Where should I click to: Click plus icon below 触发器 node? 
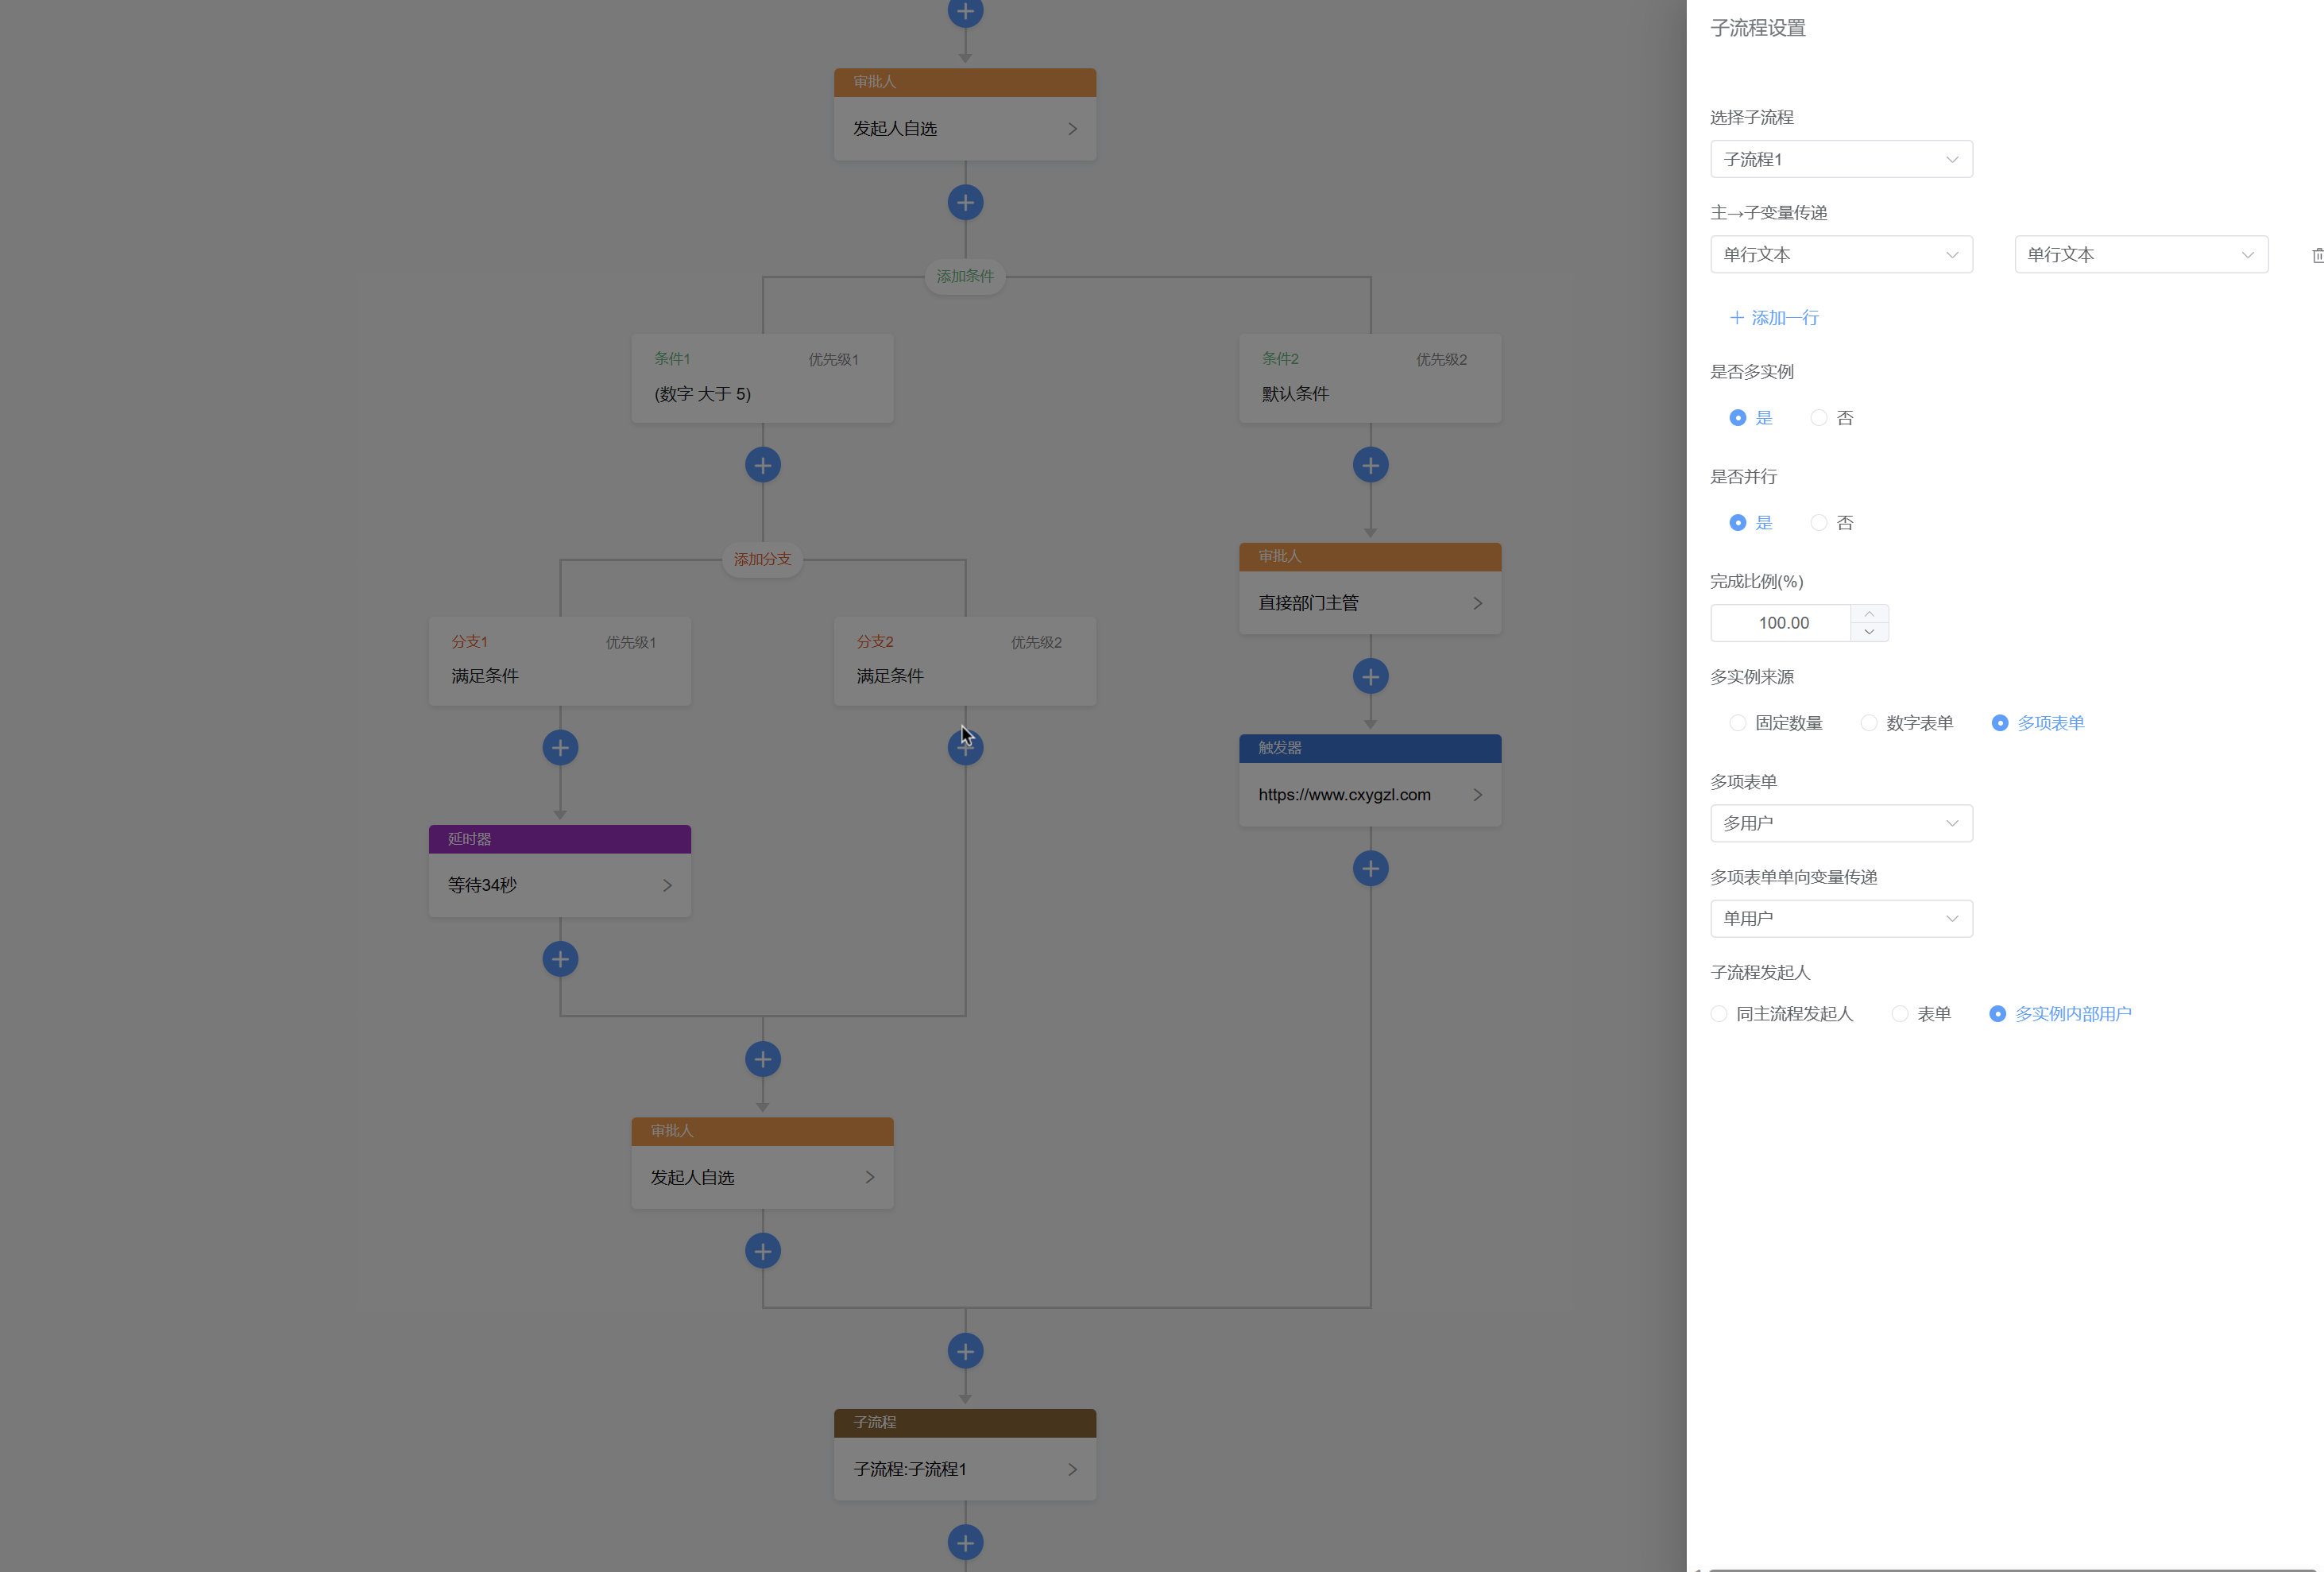[x=1370, y=868]
